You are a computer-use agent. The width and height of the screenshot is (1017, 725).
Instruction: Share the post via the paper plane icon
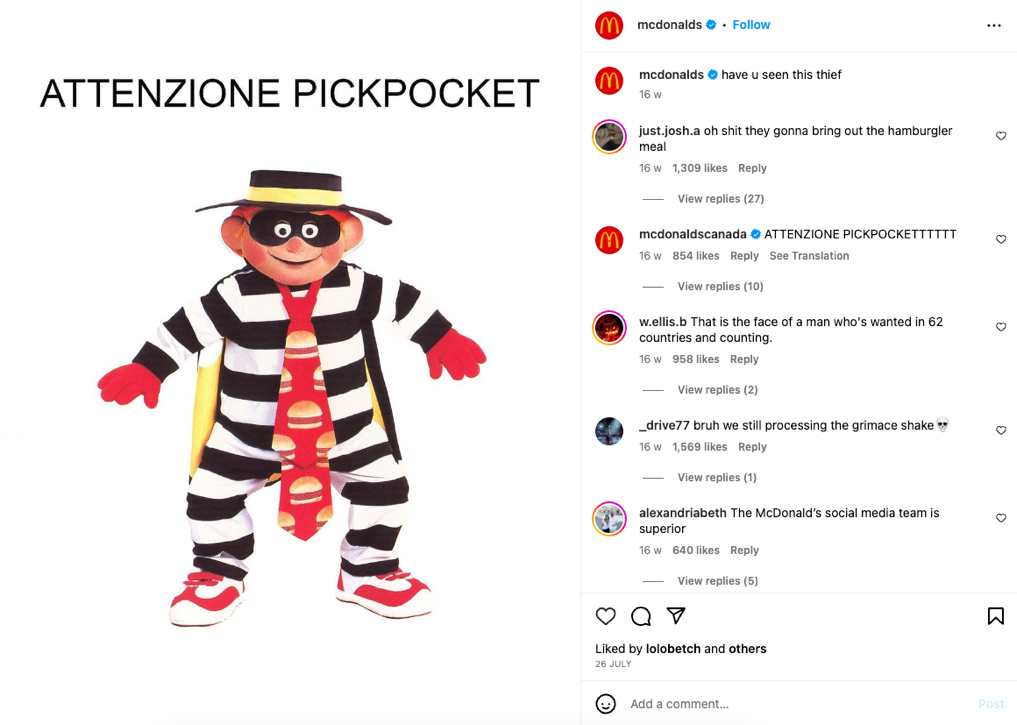676,615
